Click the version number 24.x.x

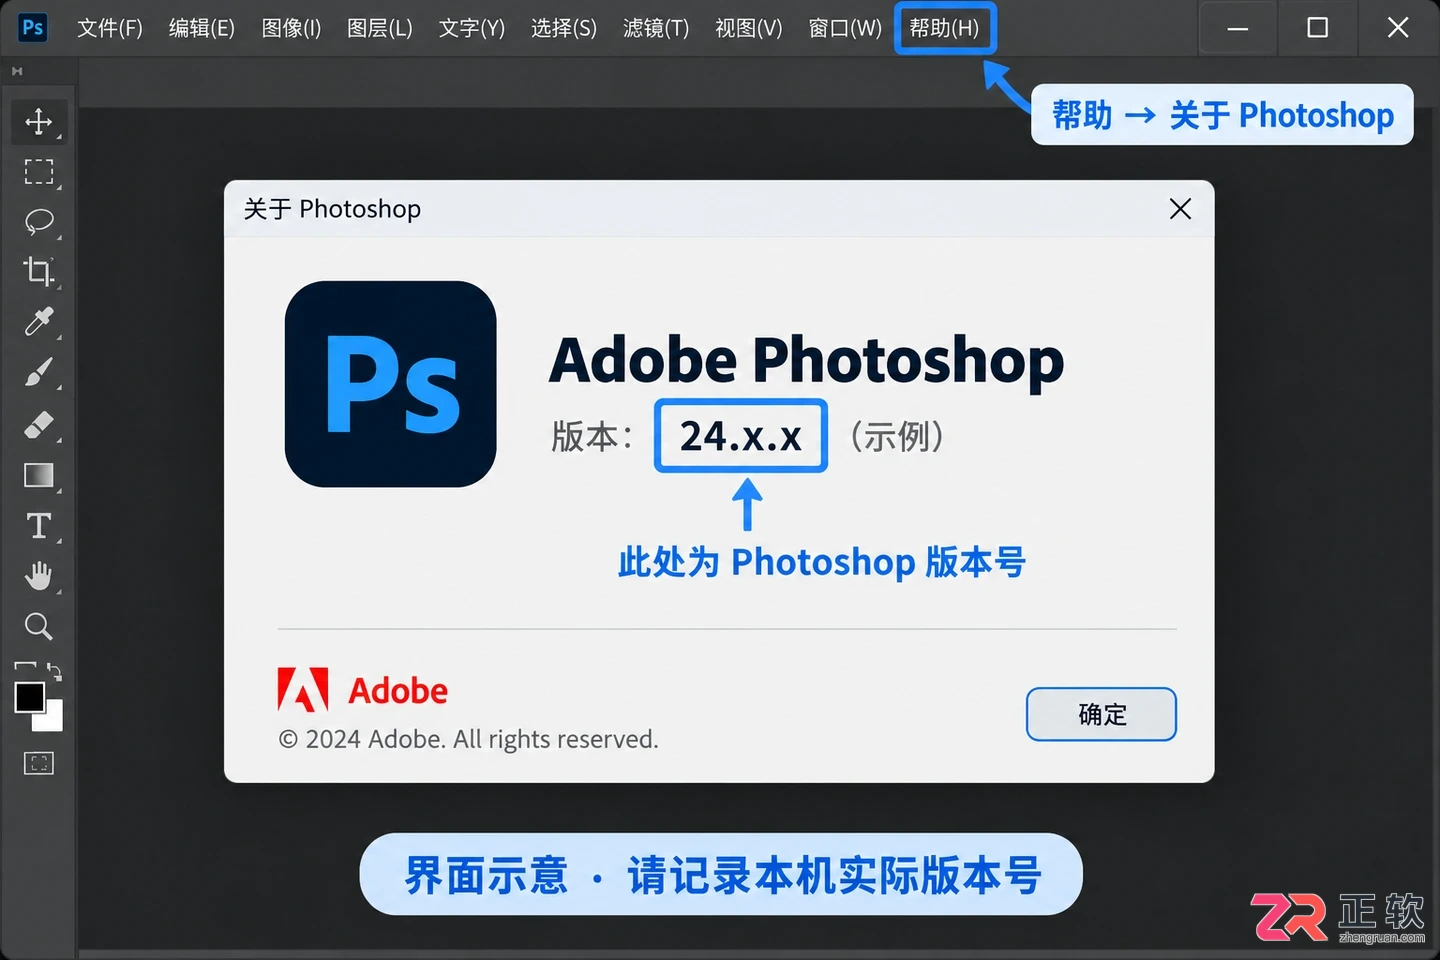pyautogui.click(x=741, y=436)
